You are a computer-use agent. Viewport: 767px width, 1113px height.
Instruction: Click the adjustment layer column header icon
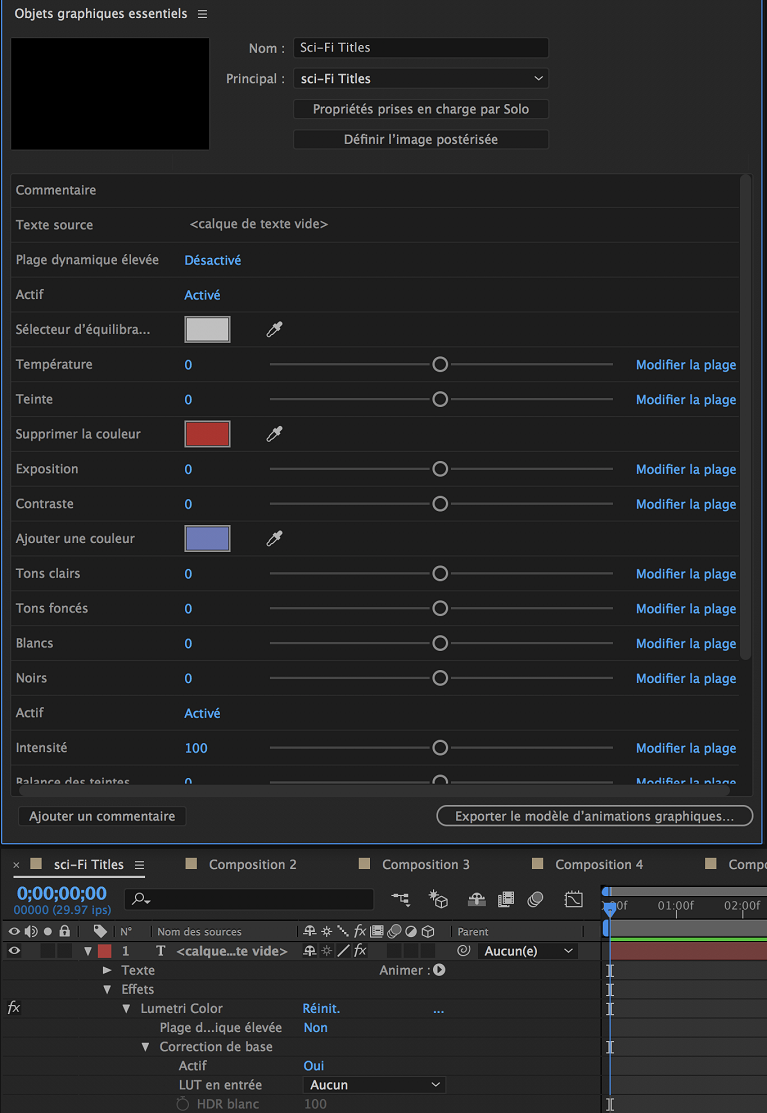411,931
